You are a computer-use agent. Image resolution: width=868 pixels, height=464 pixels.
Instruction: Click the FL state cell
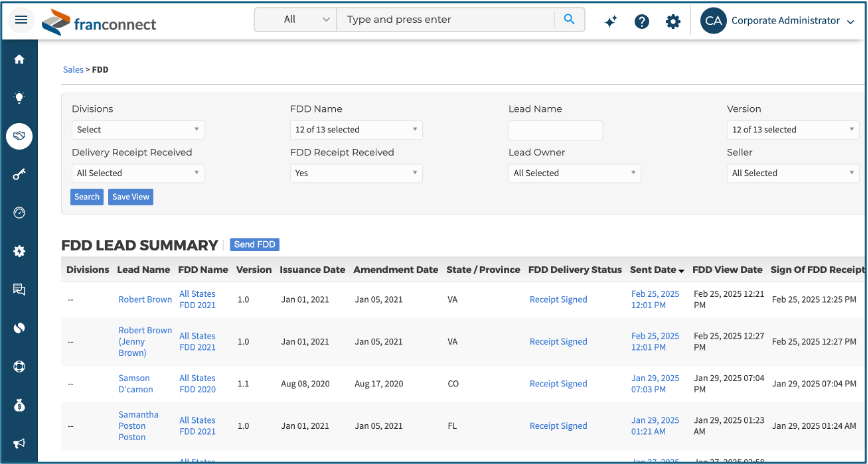click(452, 426)
